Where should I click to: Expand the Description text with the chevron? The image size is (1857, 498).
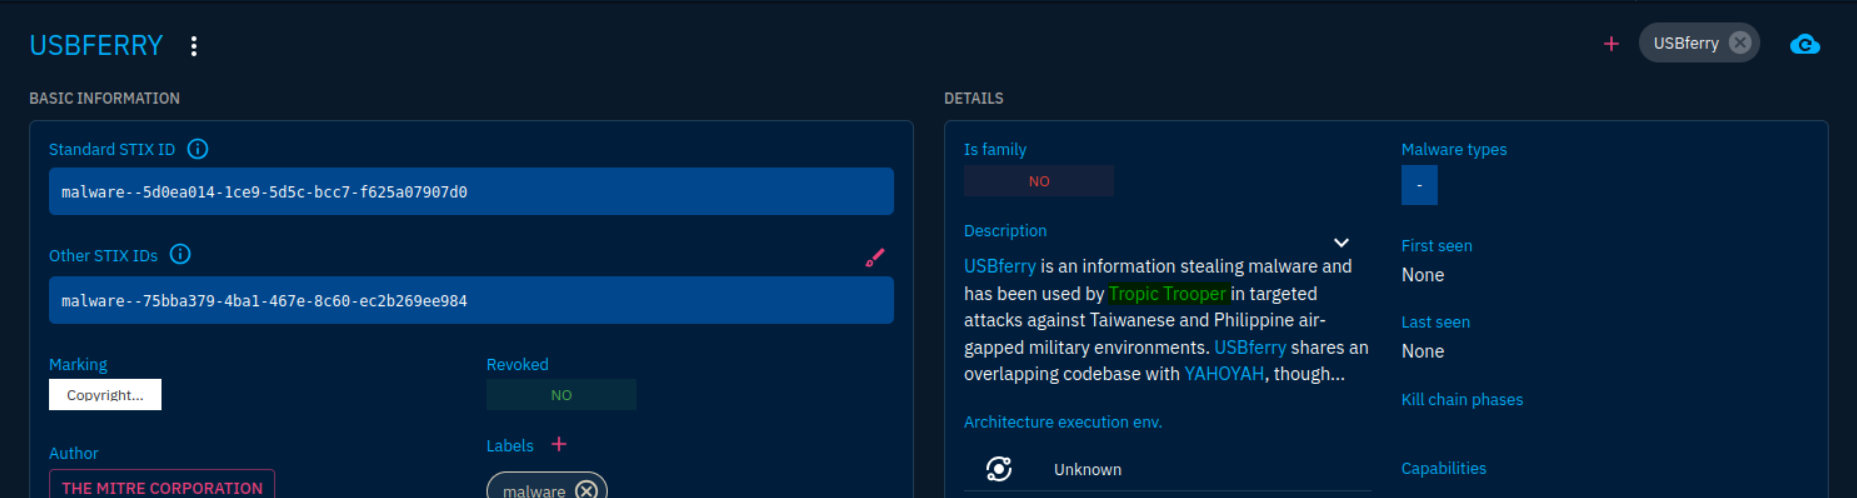(1341, 243)
